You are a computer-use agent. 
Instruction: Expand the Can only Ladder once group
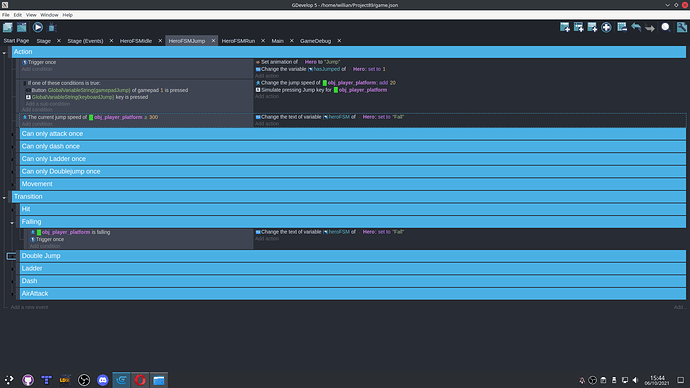pos(12,159)
